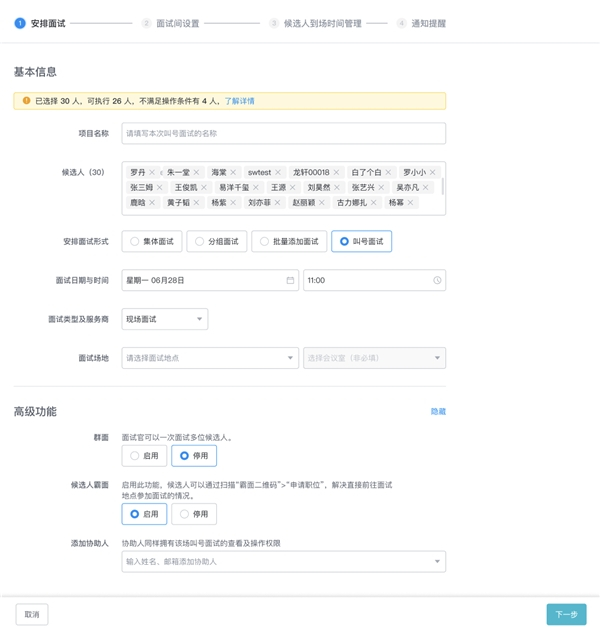Remove candidate 刘亦菲 tag
The width and height of the screenshot is (600, 628).
click(277, 203)
